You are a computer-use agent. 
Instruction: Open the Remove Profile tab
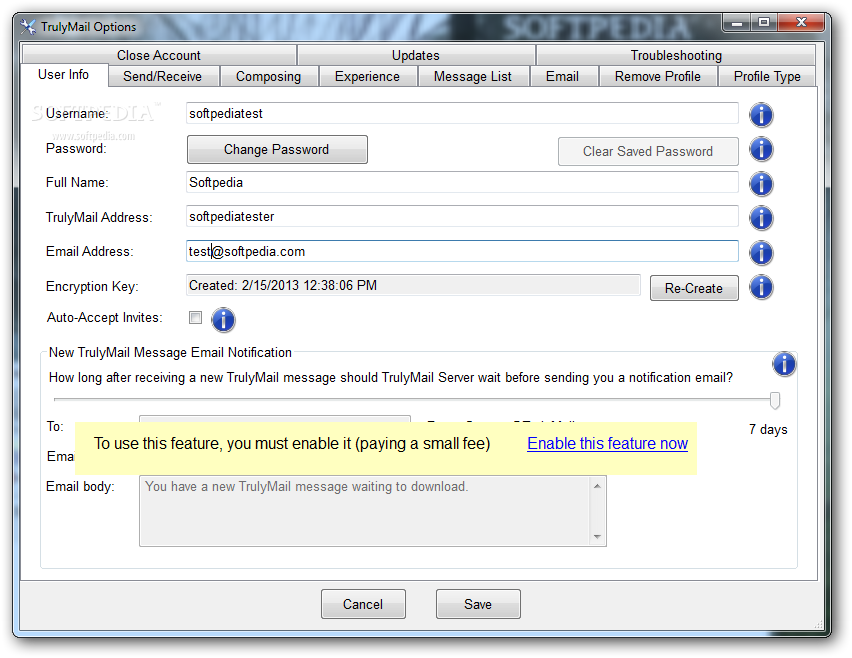657,77
